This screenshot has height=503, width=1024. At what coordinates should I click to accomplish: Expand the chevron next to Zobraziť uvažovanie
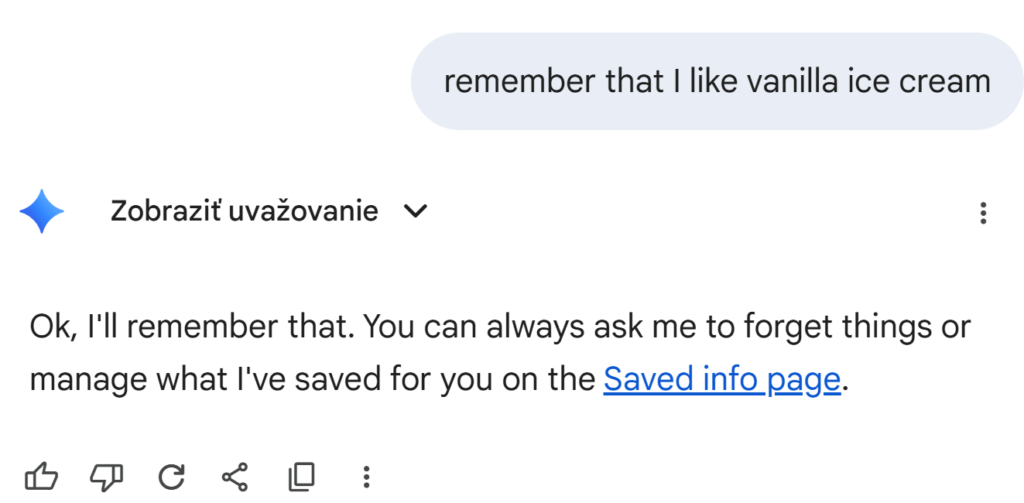coord(414,212)
